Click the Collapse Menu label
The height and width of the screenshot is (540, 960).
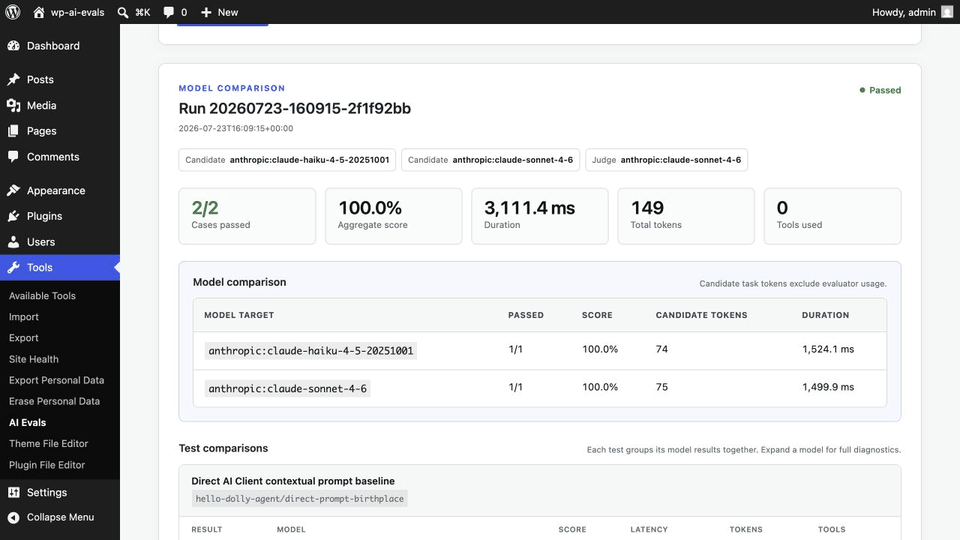(61, 517)
